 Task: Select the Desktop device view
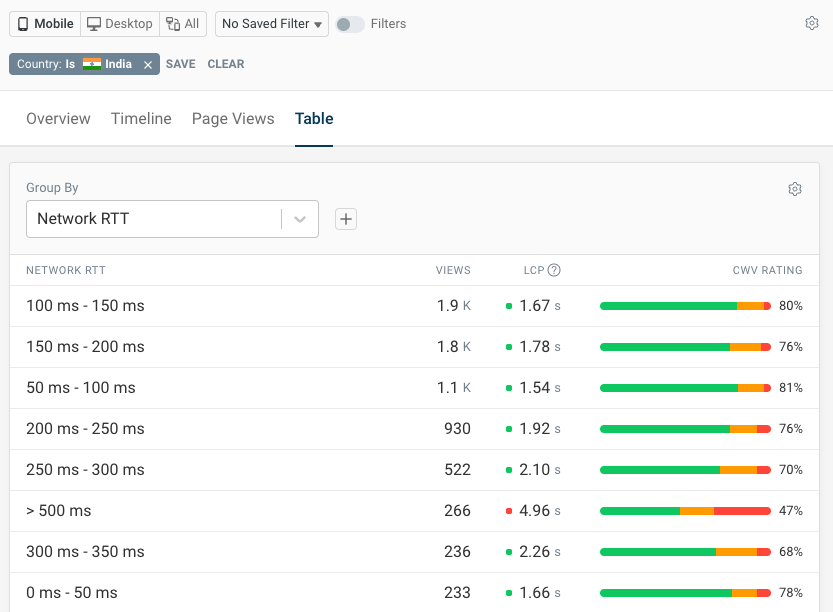[119, 24]
